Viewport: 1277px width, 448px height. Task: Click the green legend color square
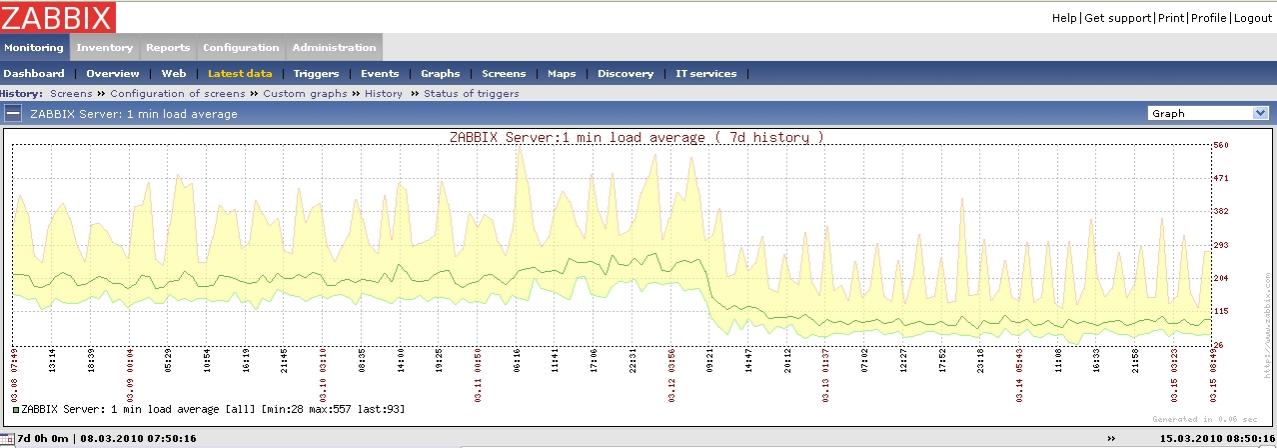point(16,410)
